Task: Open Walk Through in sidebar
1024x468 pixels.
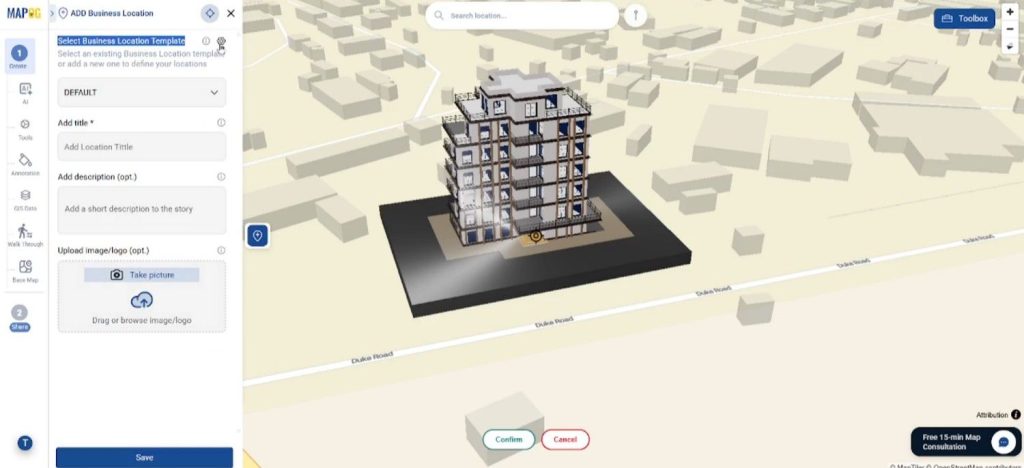Action: pos(25,236)
